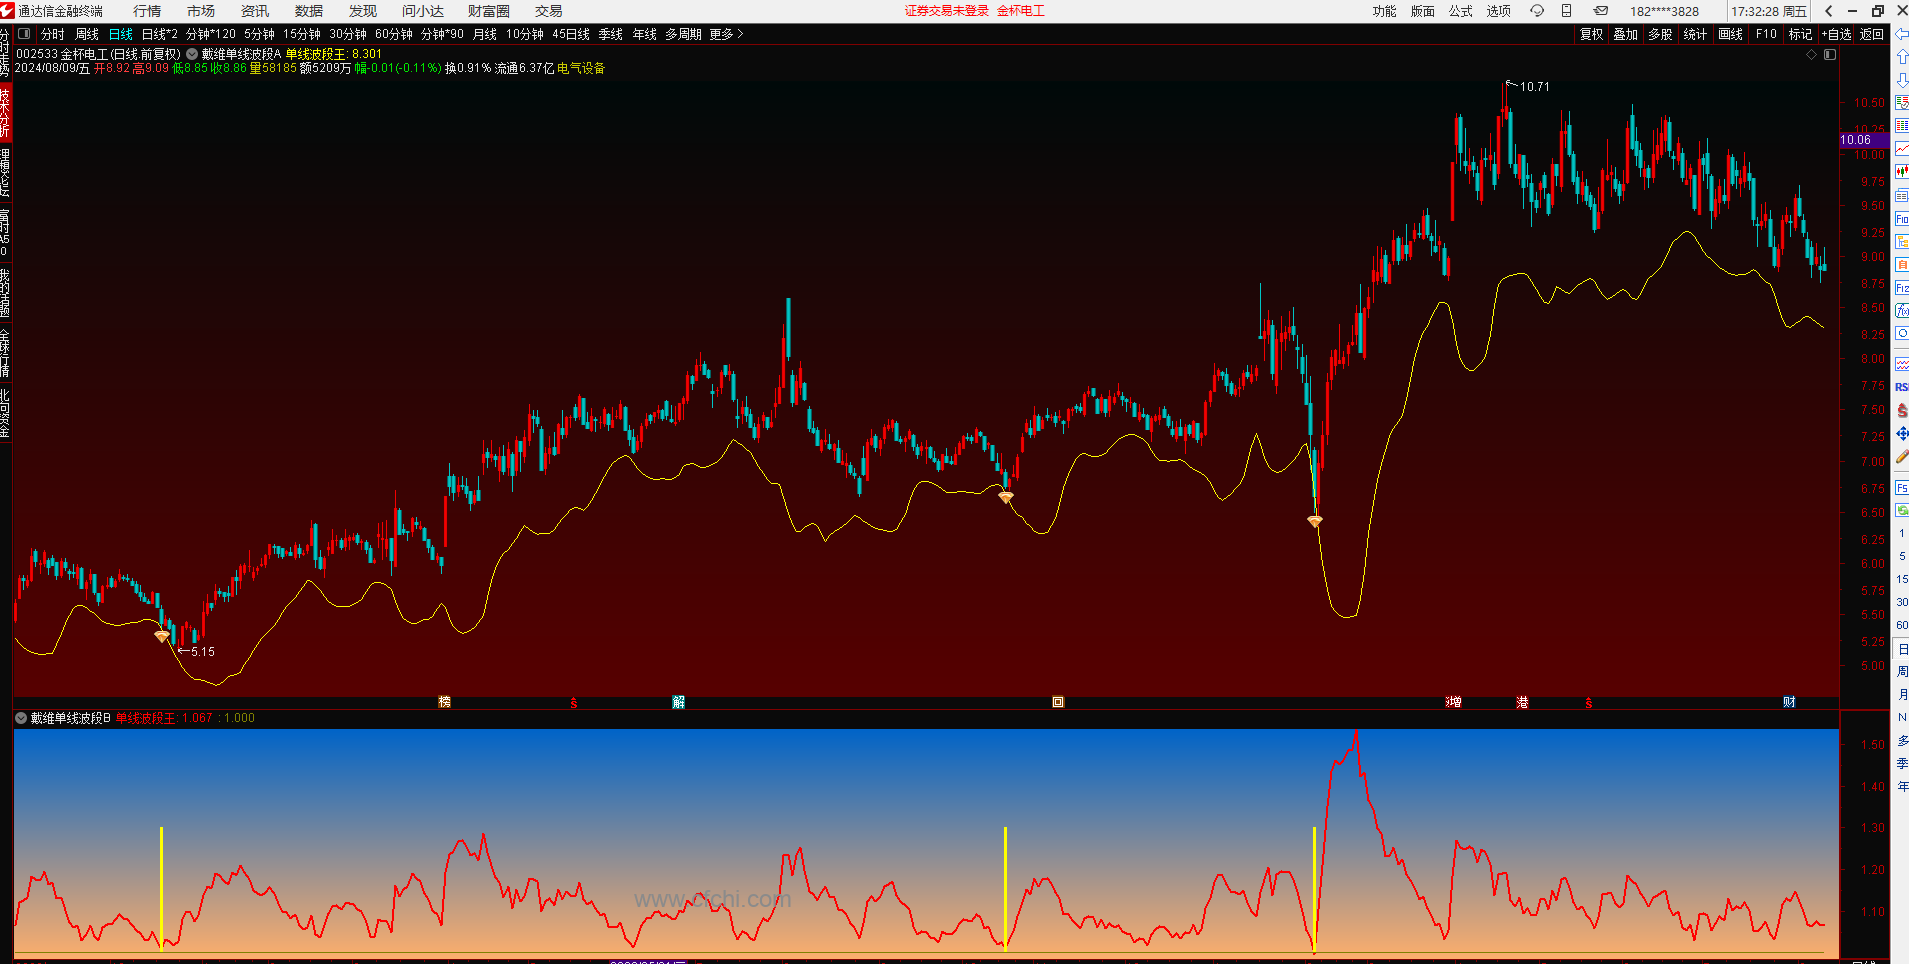The image size is (1909, 964).
Task: Open the 选项 options menu
Action: 1498,11
